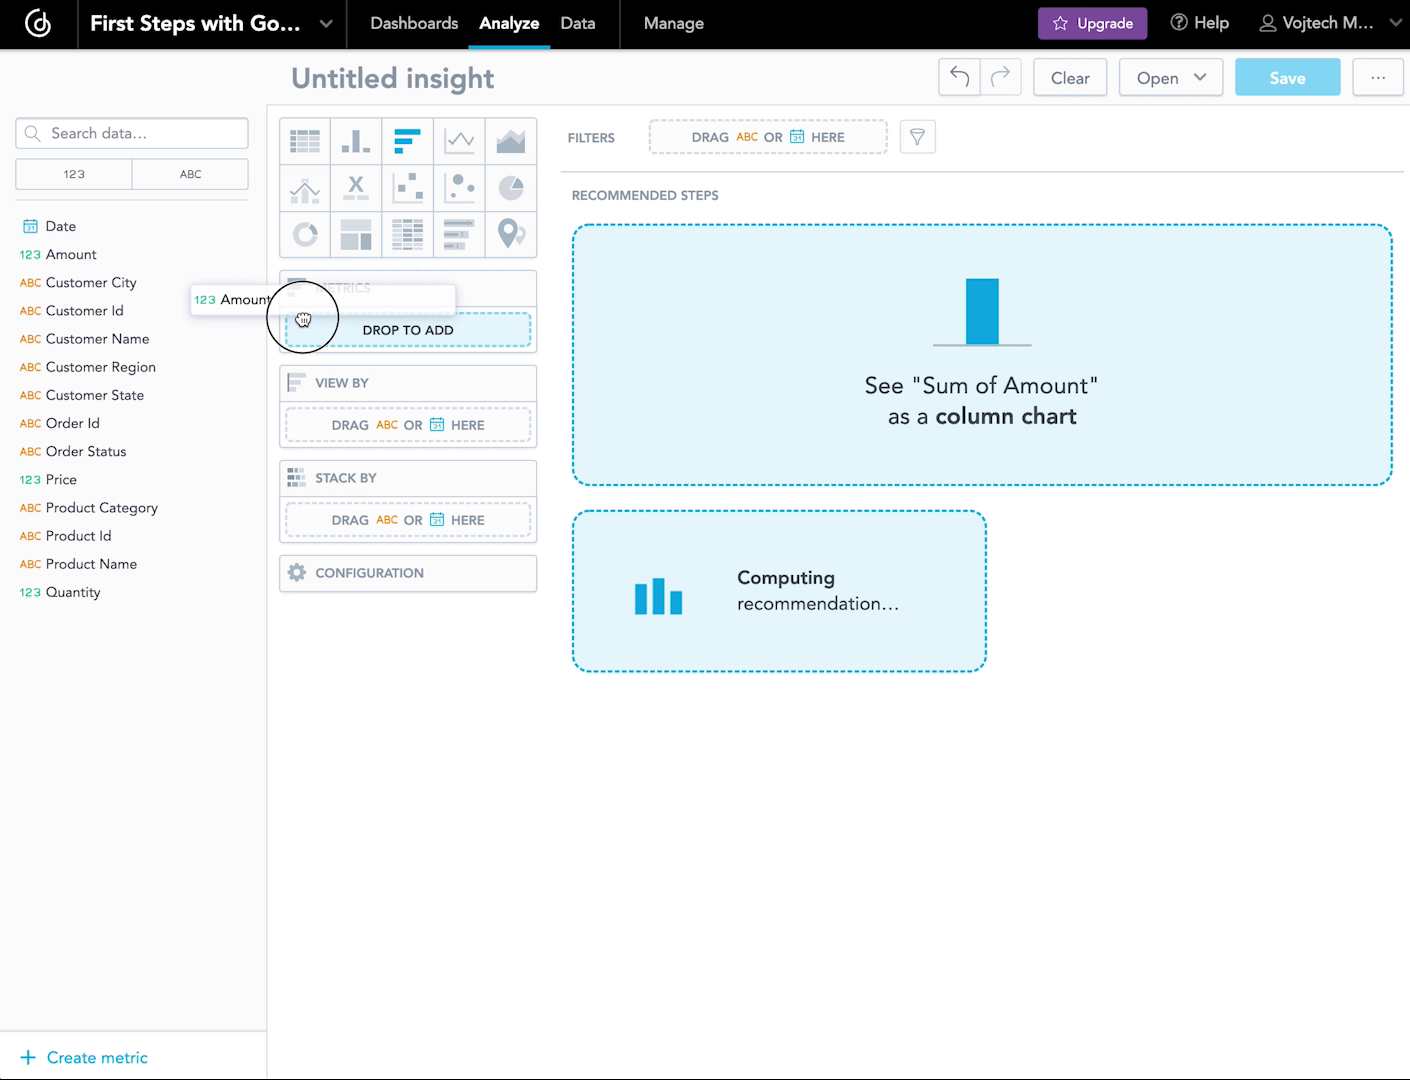Select the Table visualization type
This screenshot has width=1410, height=1080.
pyautogui.click(x=304, y=140)
